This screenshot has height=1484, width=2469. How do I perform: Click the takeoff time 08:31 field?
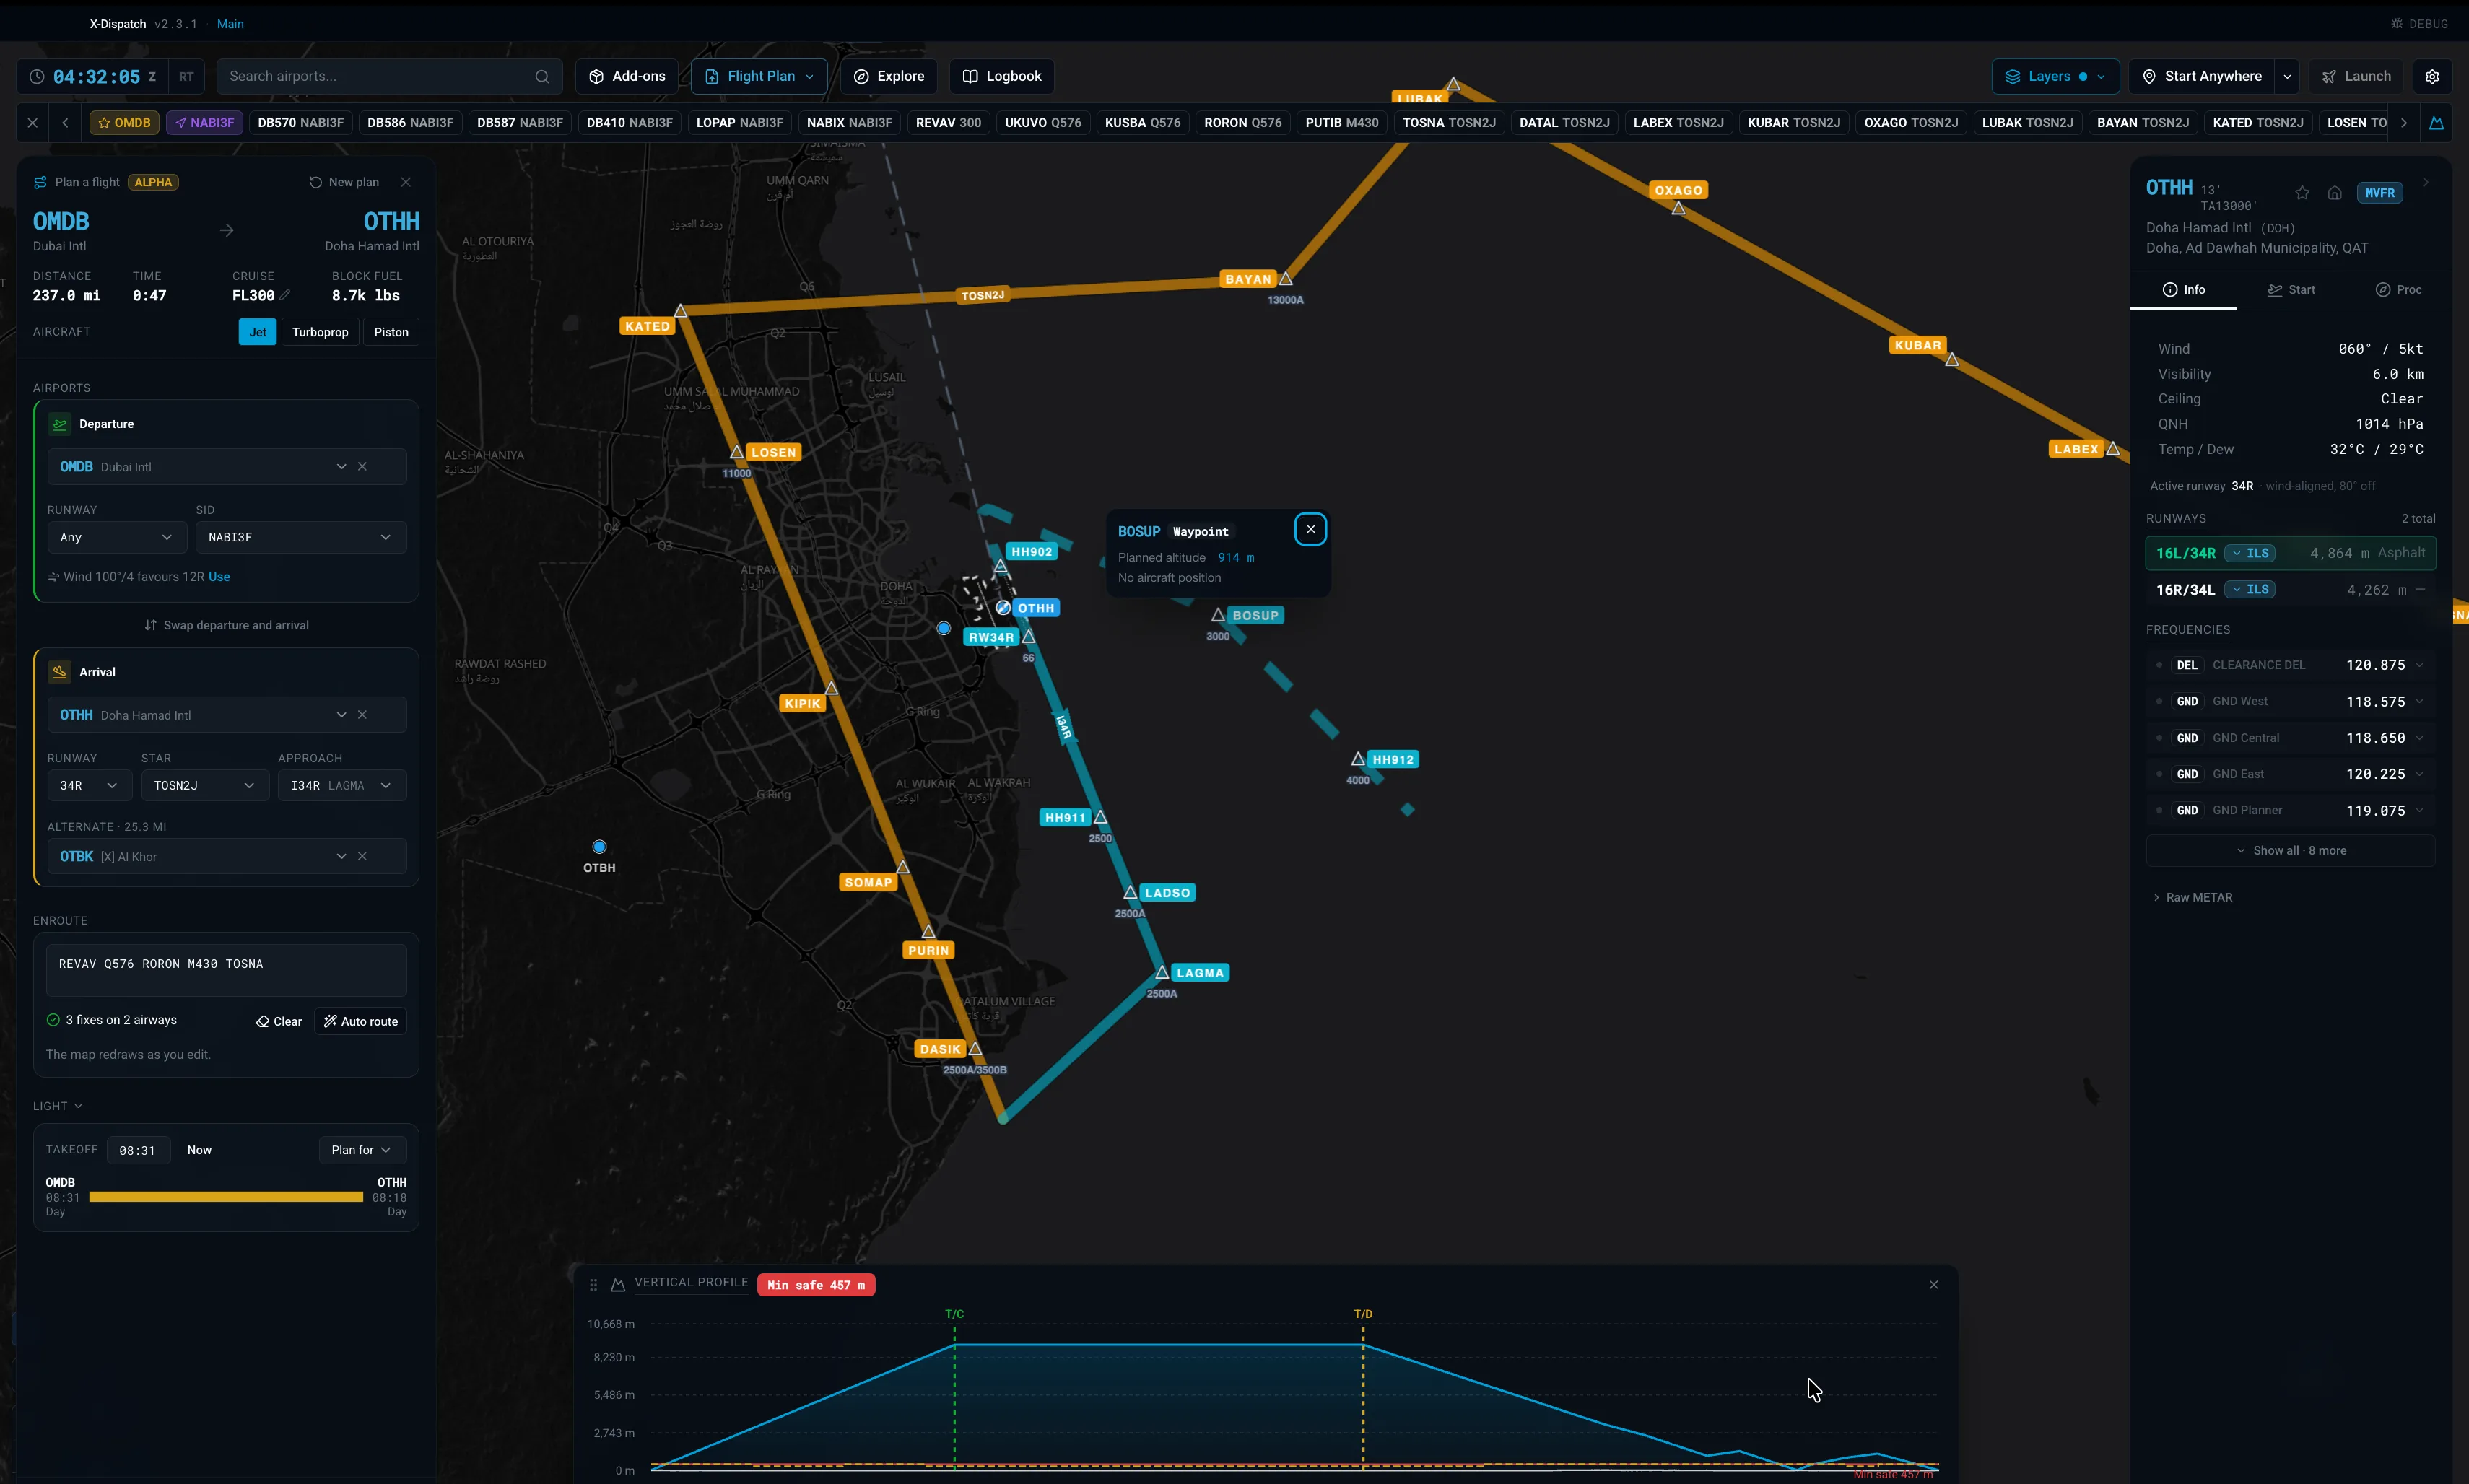(137, 1150)
